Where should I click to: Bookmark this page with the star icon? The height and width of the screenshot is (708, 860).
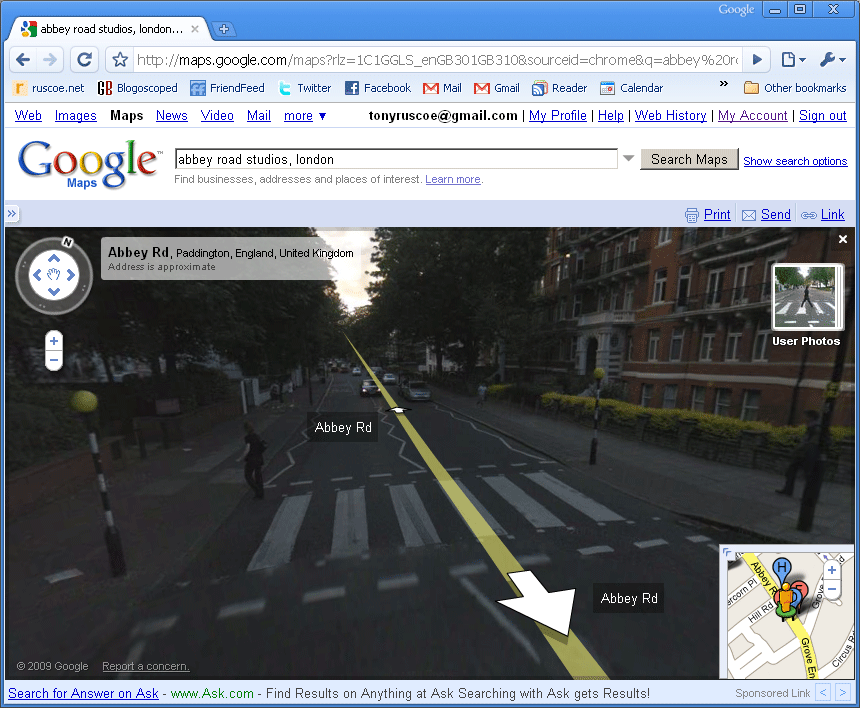coord(119,59)
